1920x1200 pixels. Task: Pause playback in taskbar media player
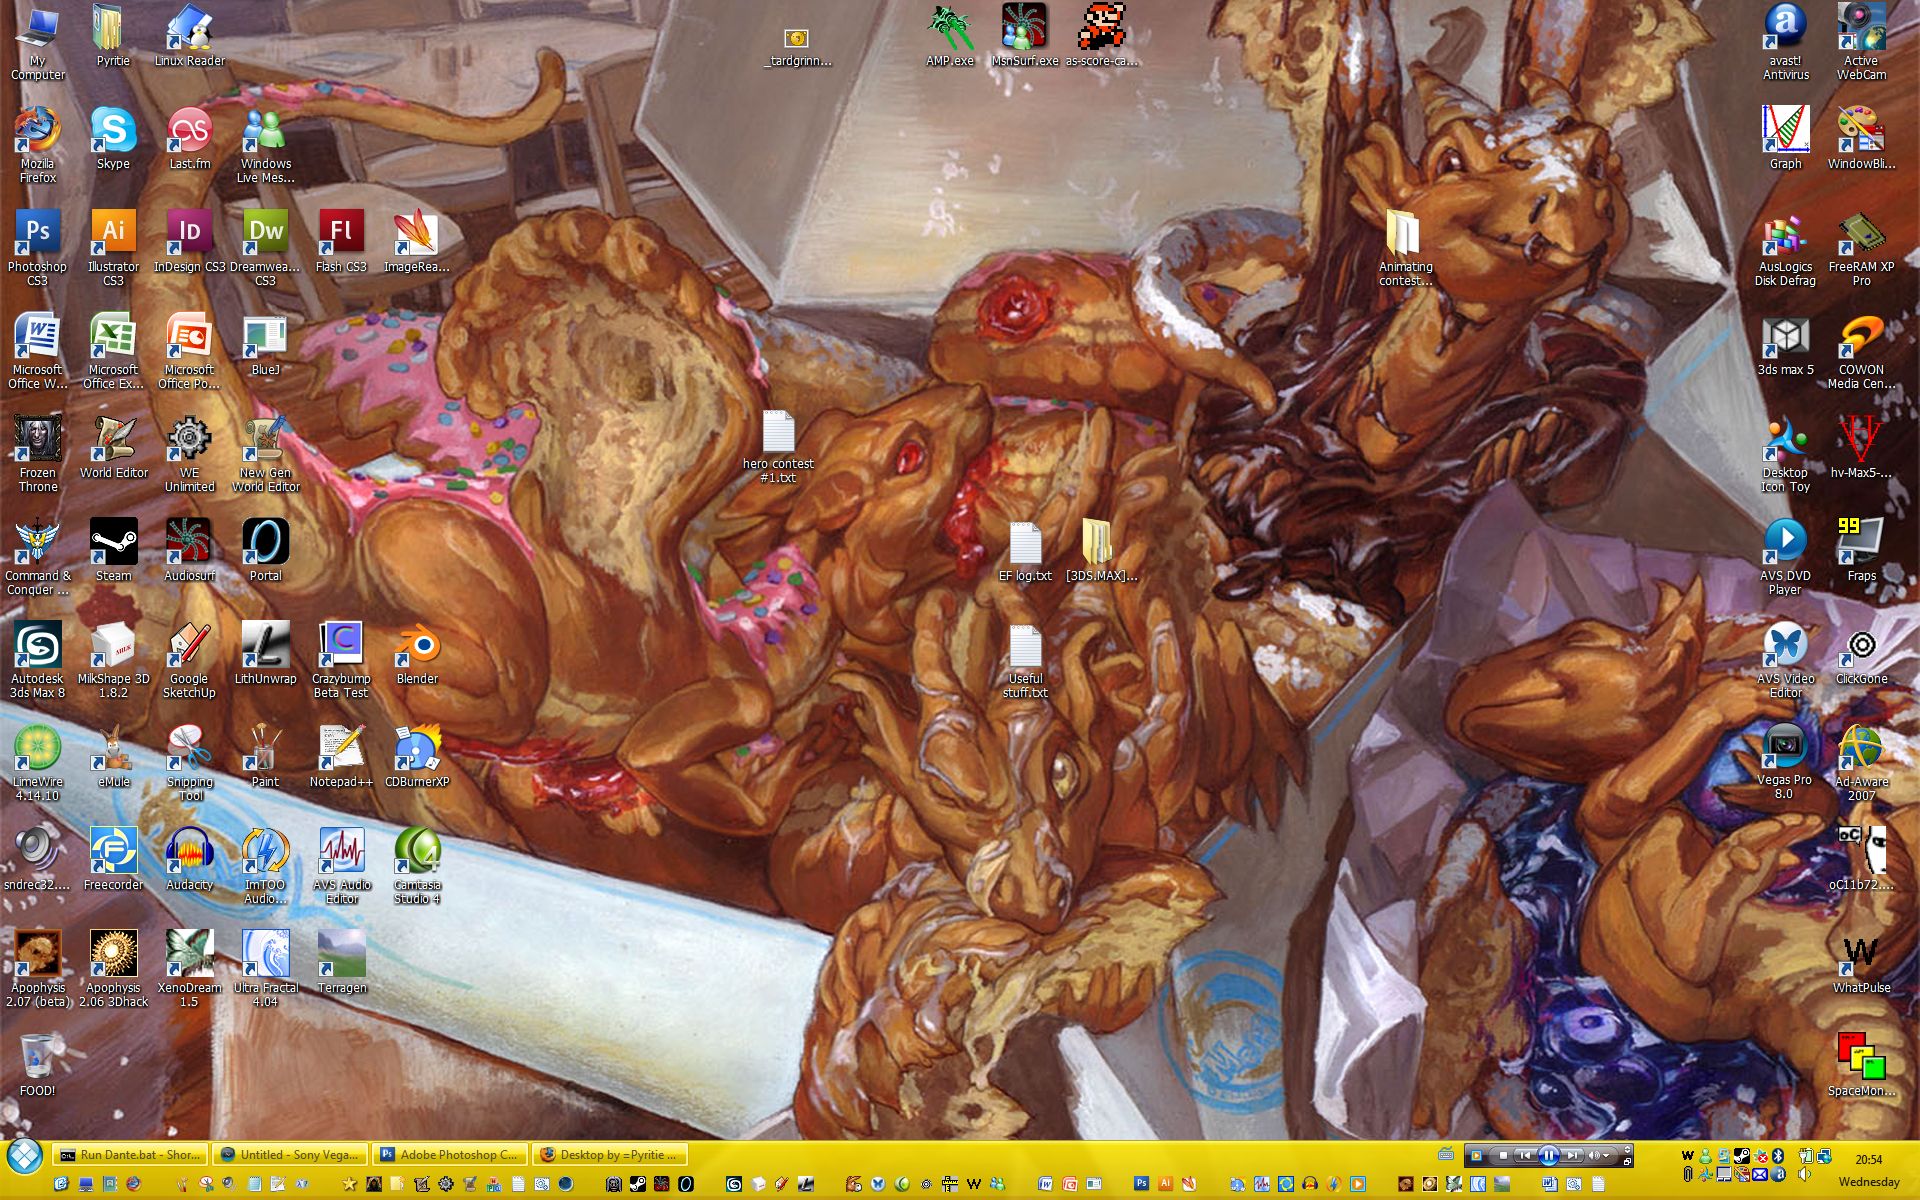coord(1549,1155)
